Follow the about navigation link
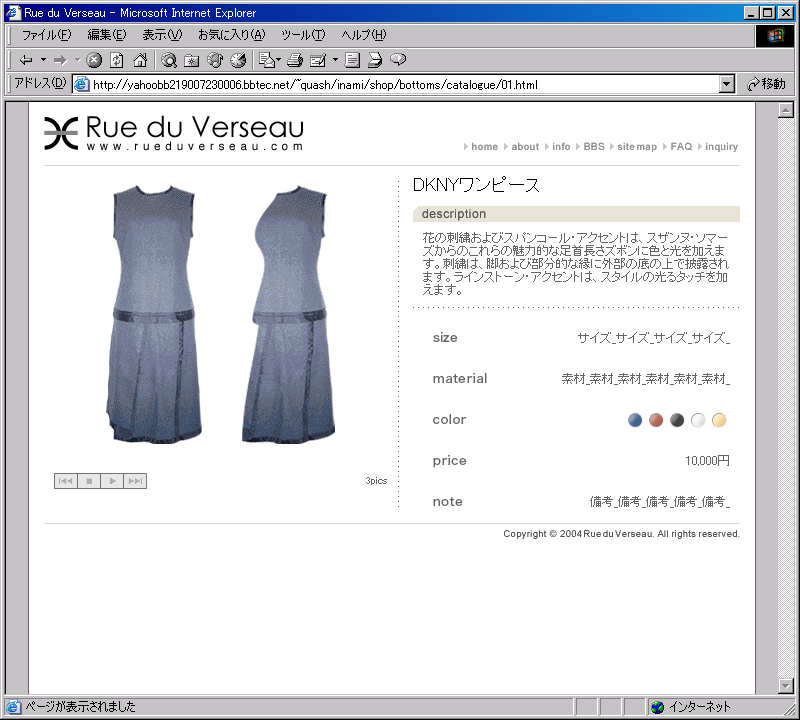800x720 pixels. [525, 146]
